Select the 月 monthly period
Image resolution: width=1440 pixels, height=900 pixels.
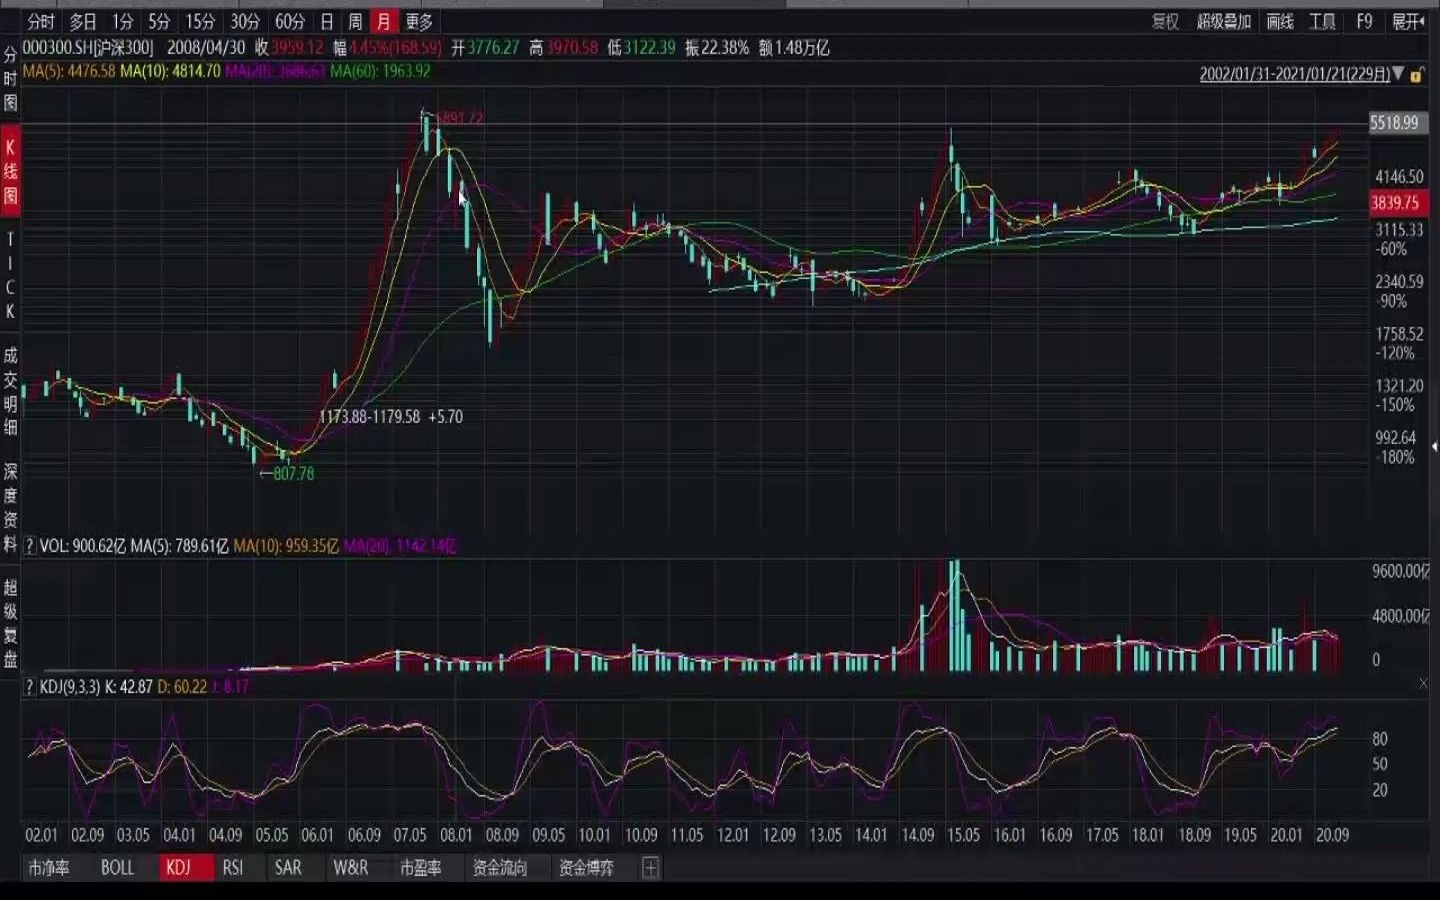click(384, 21)
